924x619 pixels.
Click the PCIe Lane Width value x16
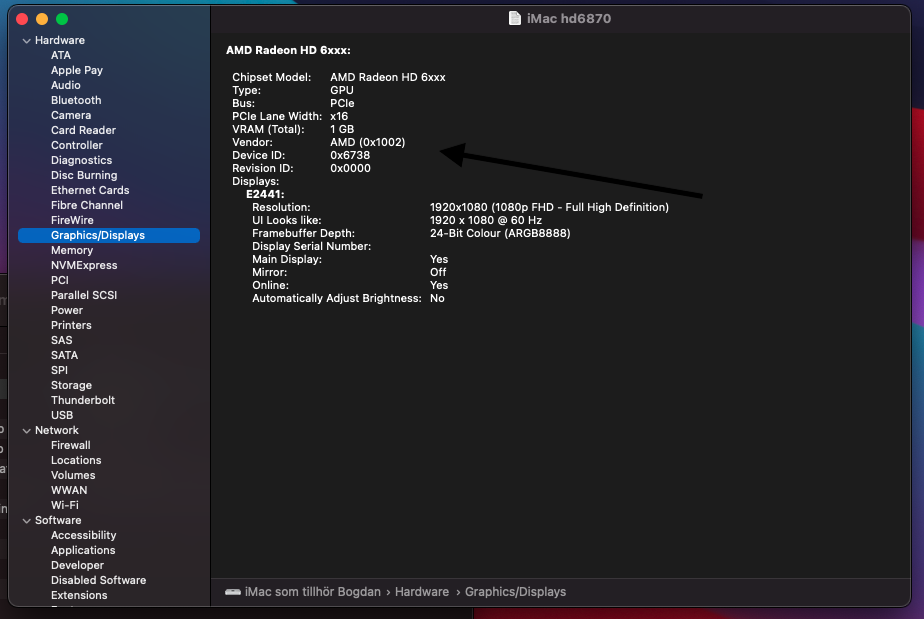pyautogui.click(x=339, y=116)
